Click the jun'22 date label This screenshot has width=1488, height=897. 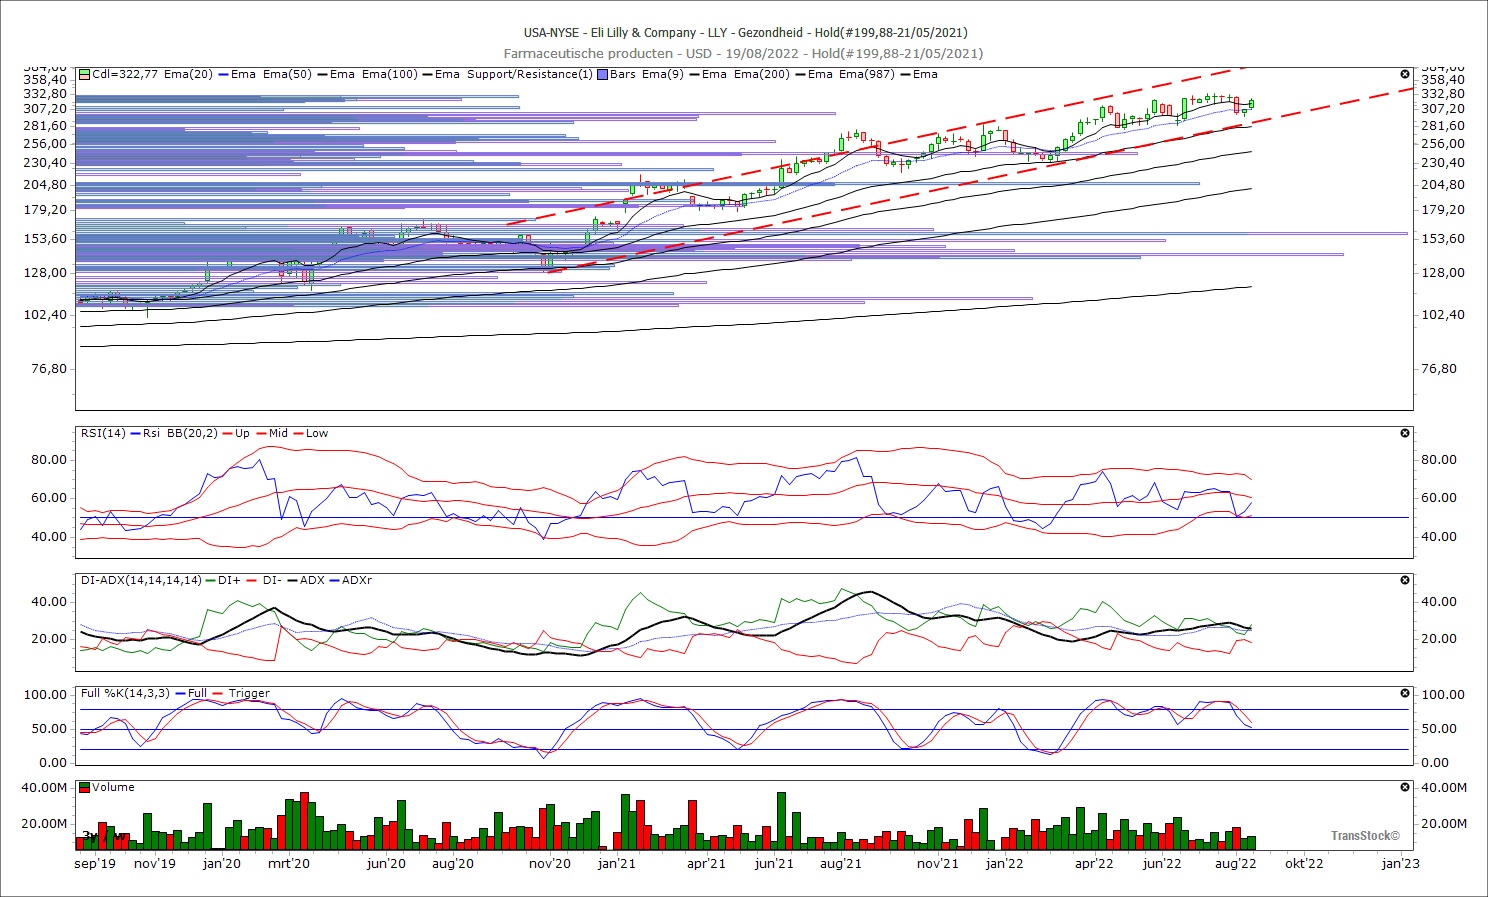point(1162,863)
